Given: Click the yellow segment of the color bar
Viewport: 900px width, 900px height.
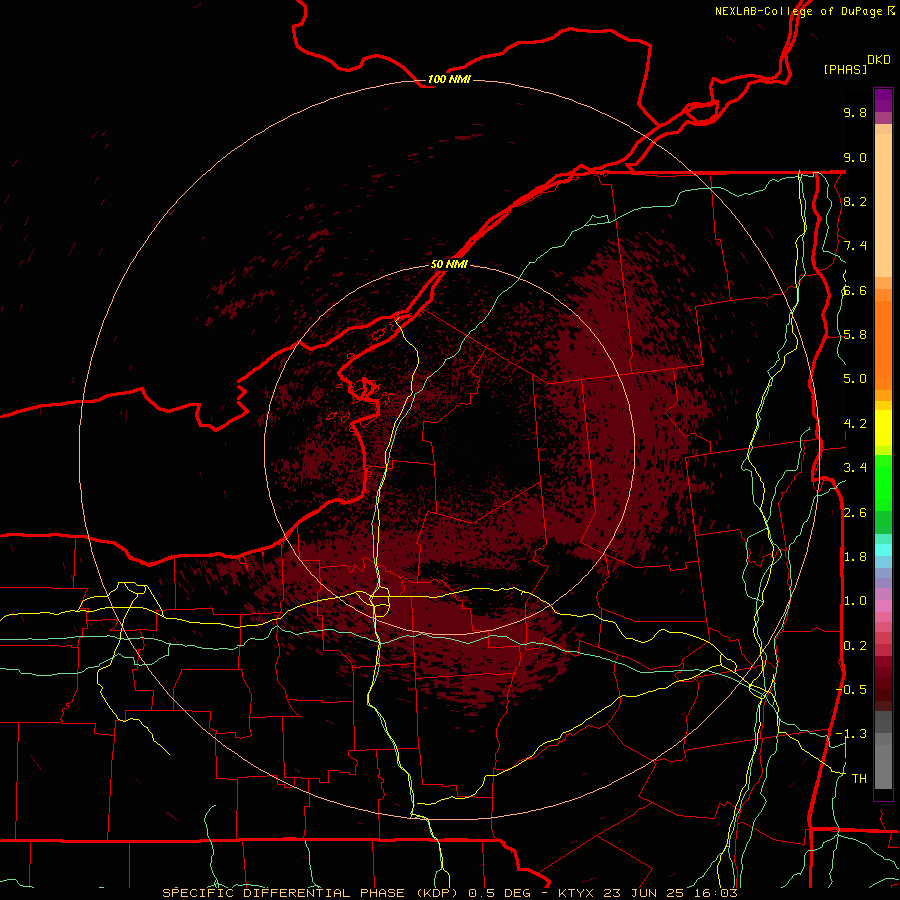Looking at the screenshot, I should pyautogui.click(x=883, y=428).
